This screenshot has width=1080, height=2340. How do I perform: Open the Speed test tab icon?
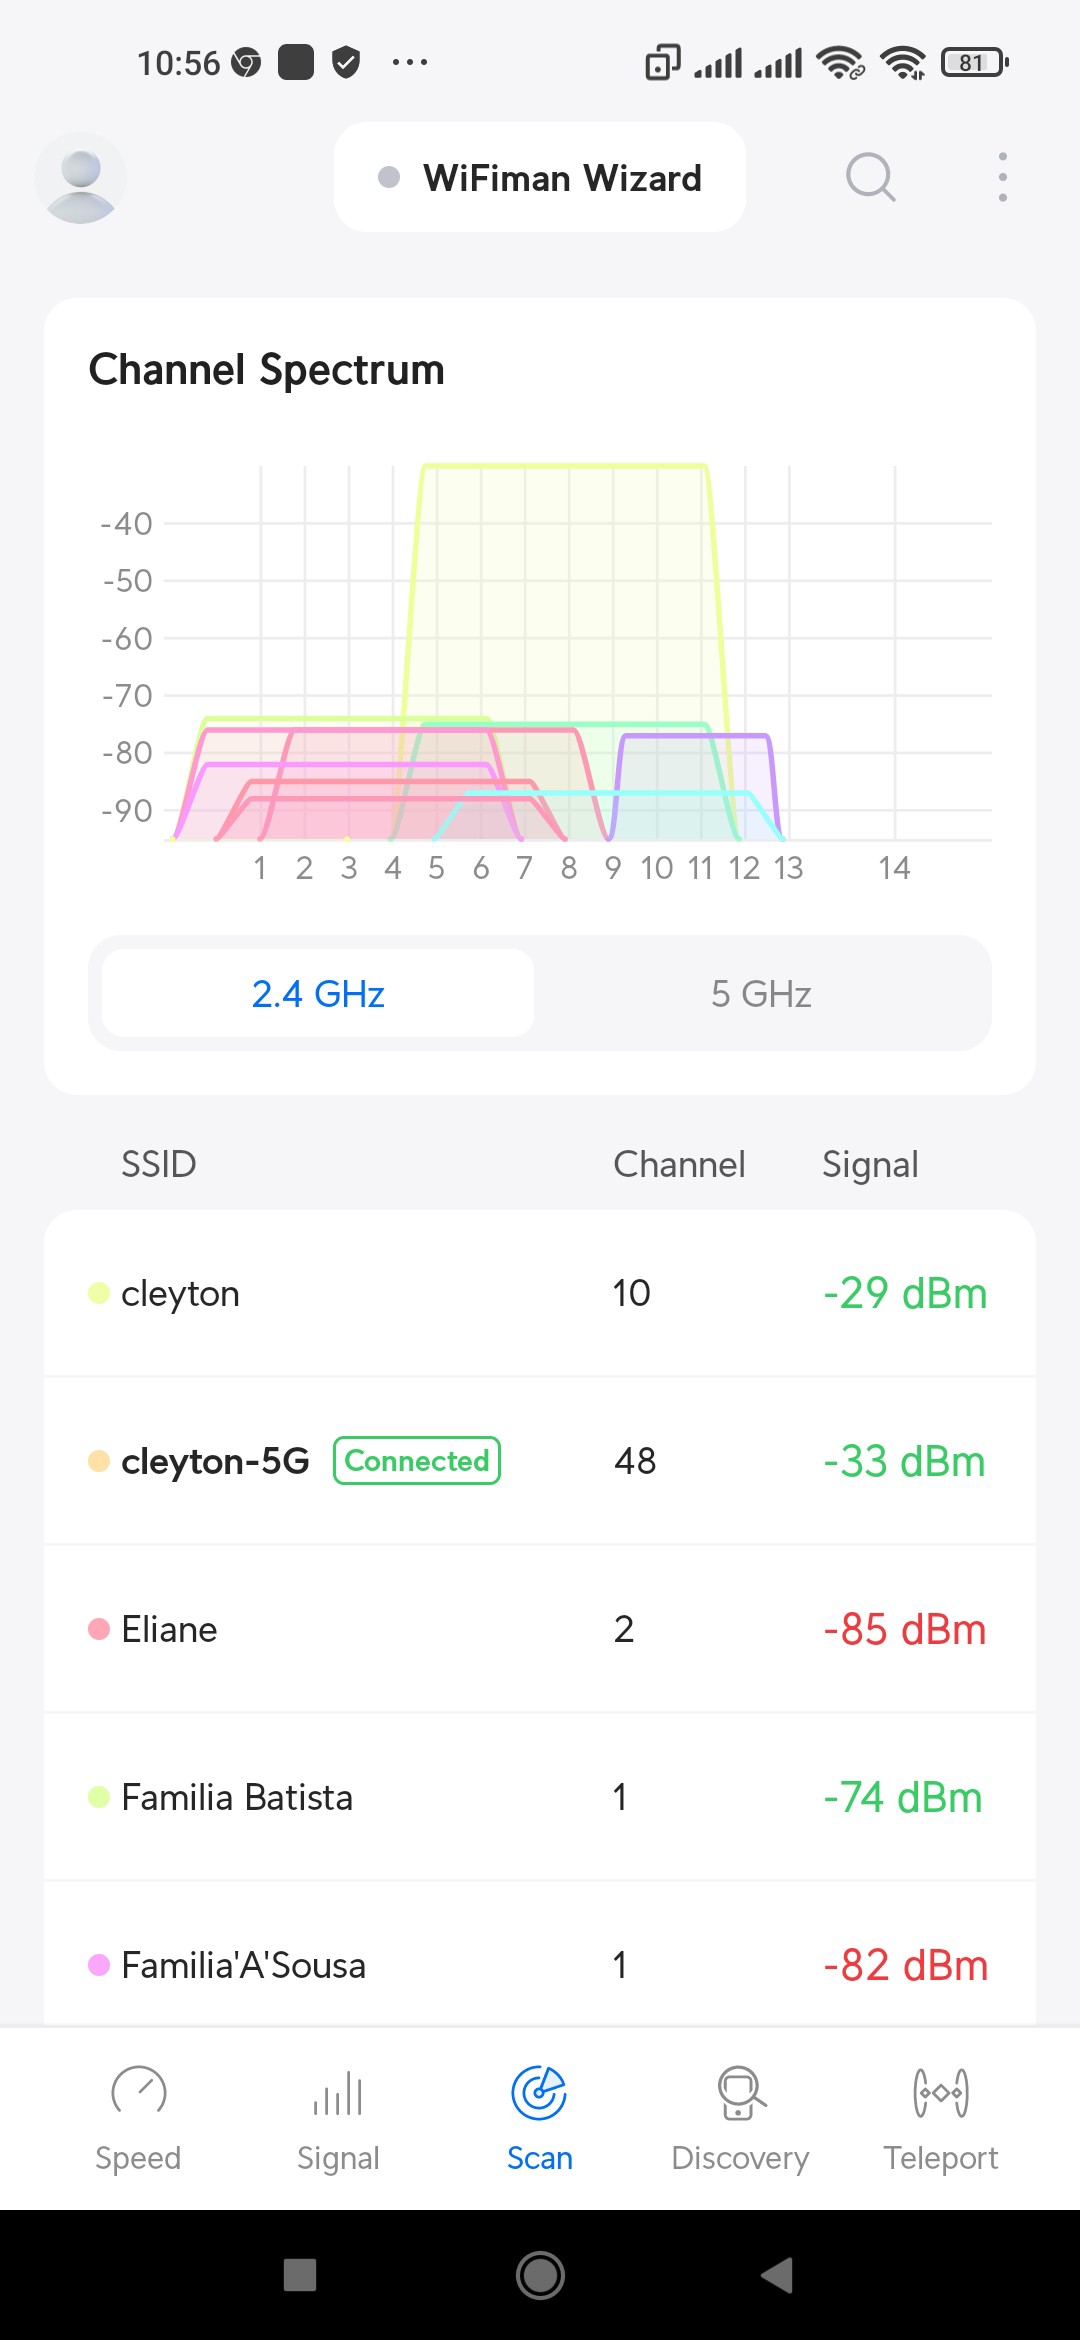[x=138, y=2092]
